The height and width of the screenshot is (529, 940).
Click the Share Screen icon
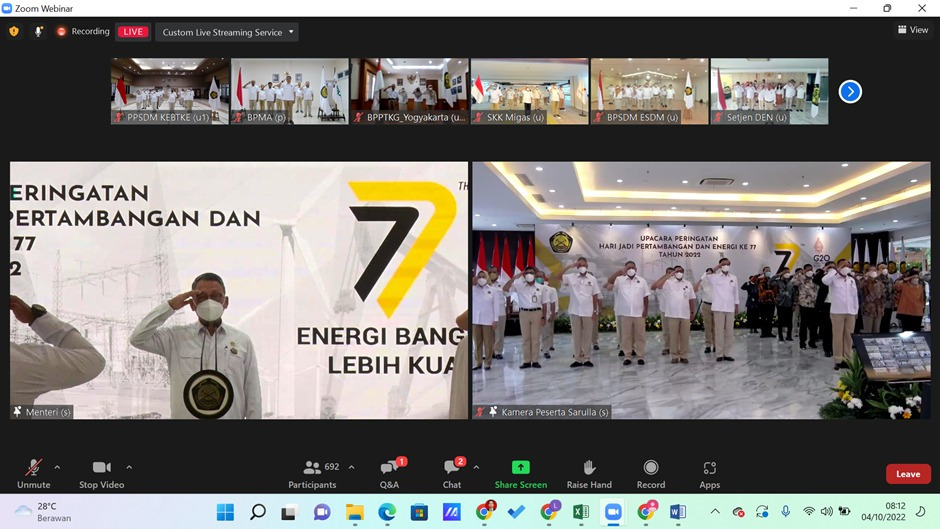520,467
